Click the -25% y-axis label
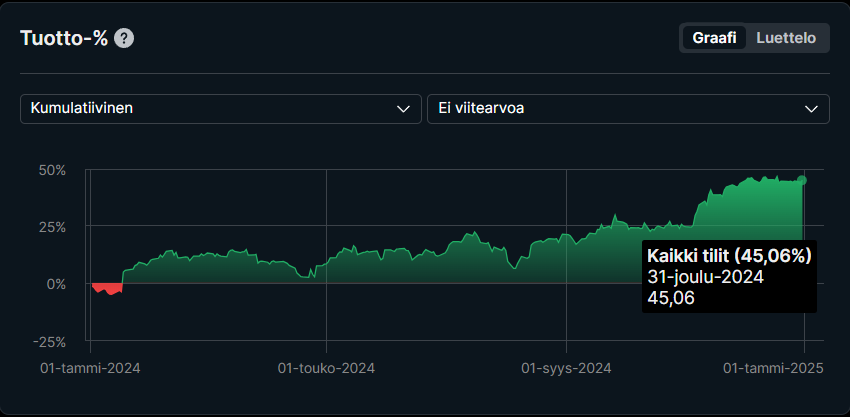This screenshot has width=850, height=417. 49,342
